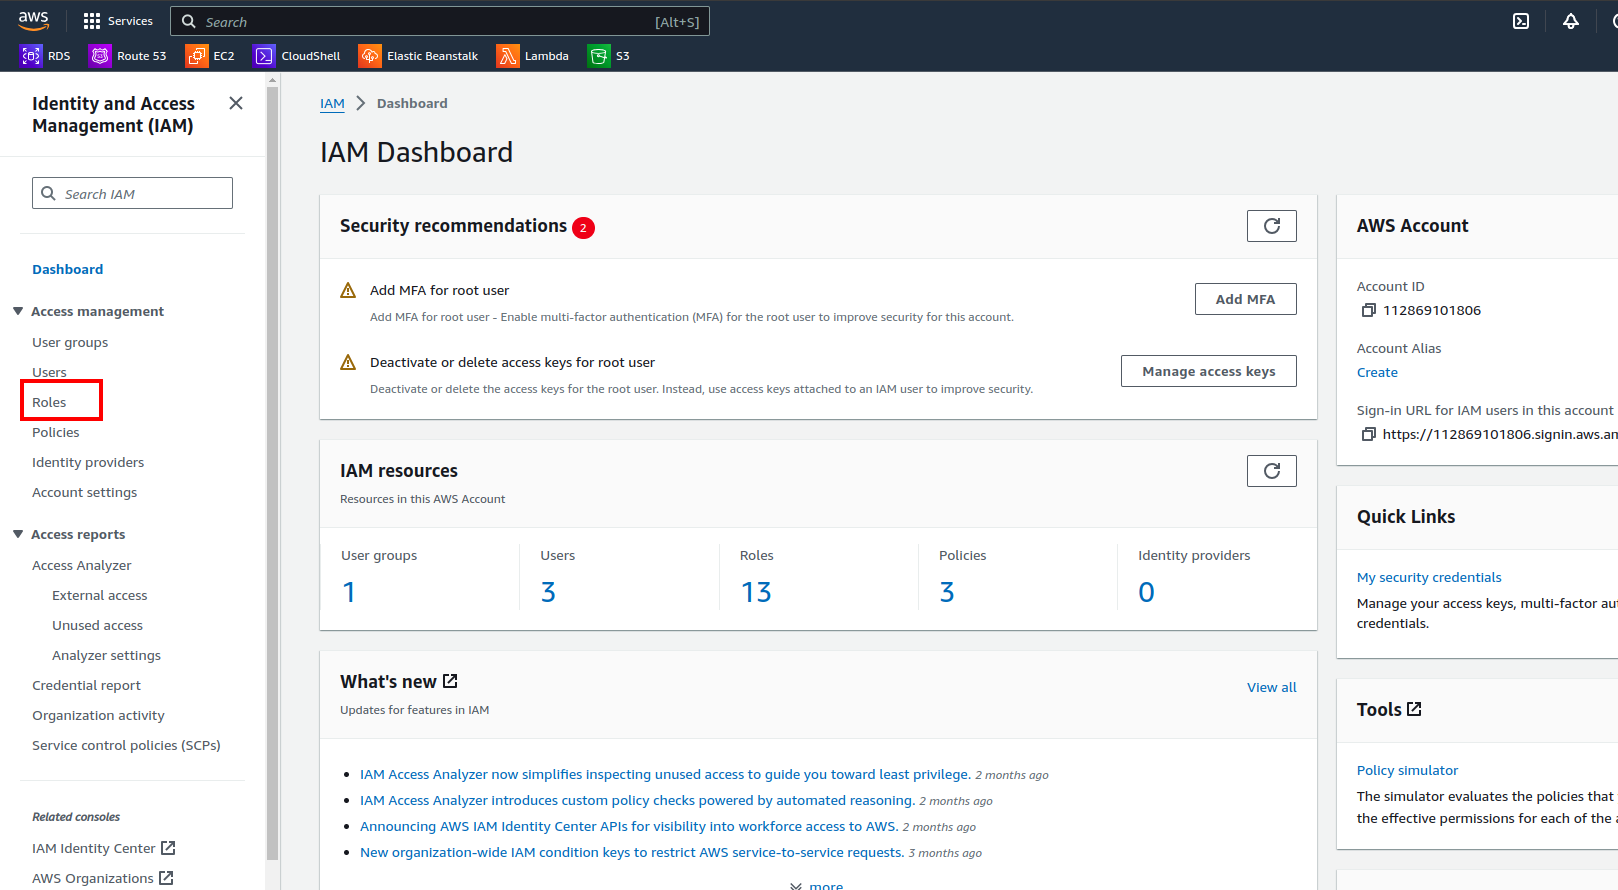Open news about organization-wide condition keys
1618x890 pixels.
pos(632,852)
